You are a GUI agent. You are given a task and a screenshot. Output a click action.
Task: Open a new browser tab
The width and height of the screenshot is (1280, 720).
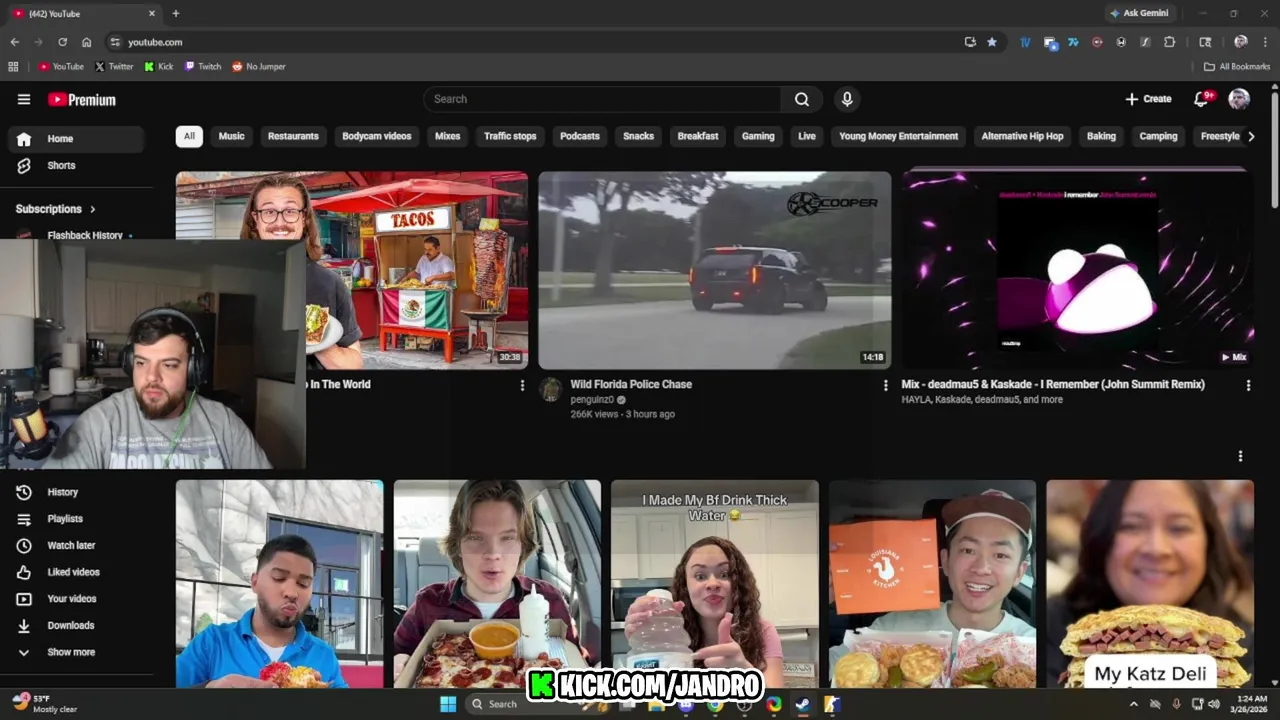pos(176,13)
